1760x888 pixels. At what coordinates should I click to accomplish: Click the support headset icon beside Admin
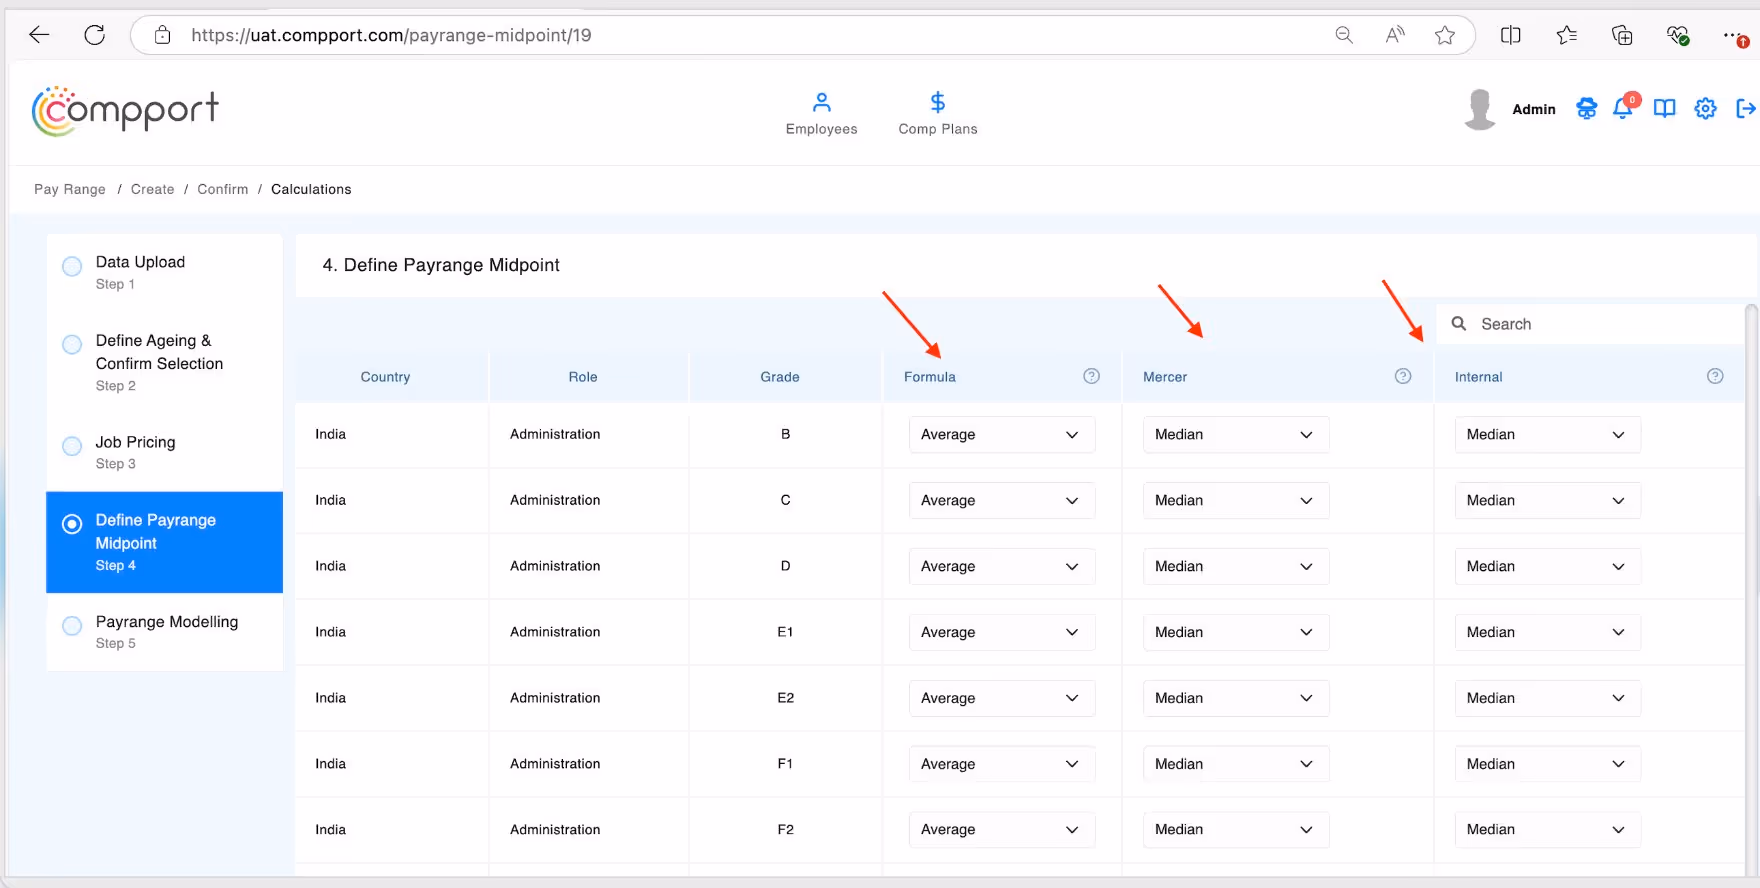click(1586, 108)
